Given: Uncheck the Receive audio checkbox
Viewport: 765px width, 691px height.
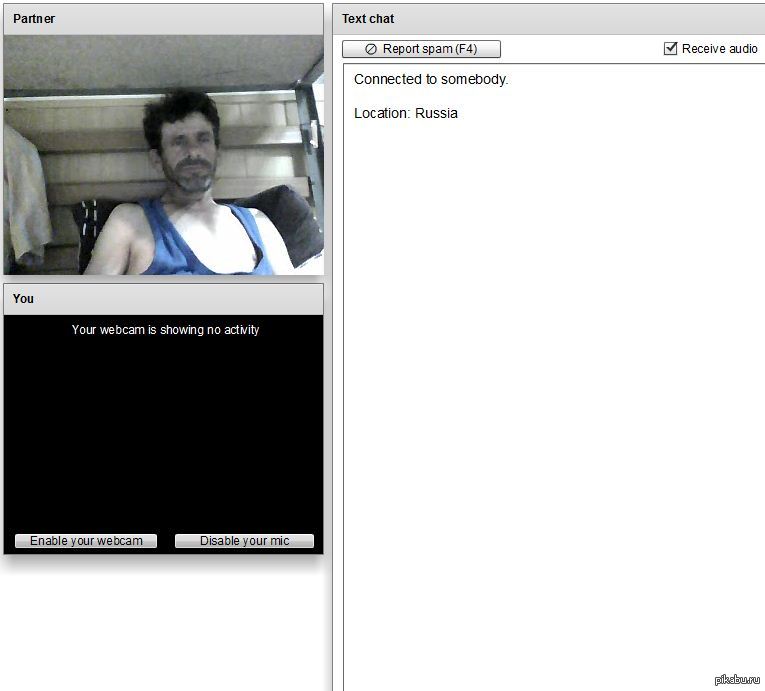Looking at the screenshot, I should pos(670,48).
